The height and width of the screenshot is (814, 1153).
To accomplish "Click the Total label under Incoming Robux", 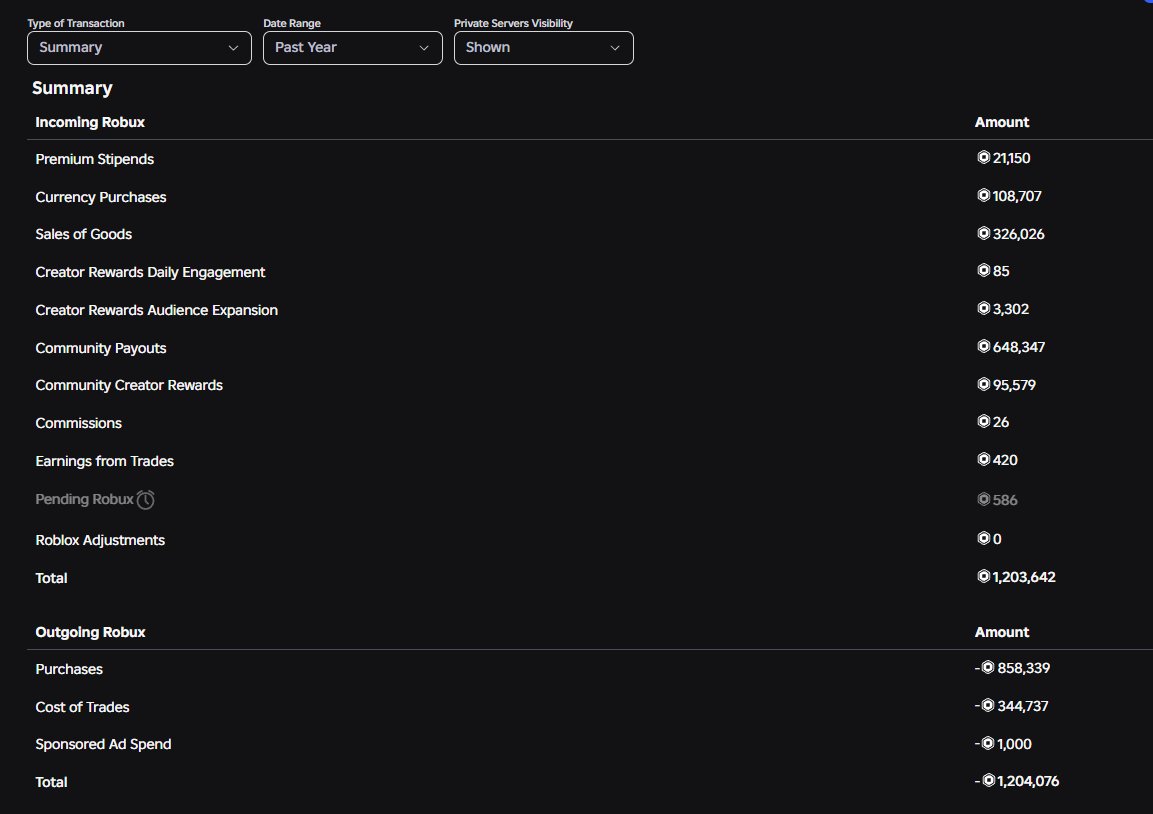I will click(51, 578).
